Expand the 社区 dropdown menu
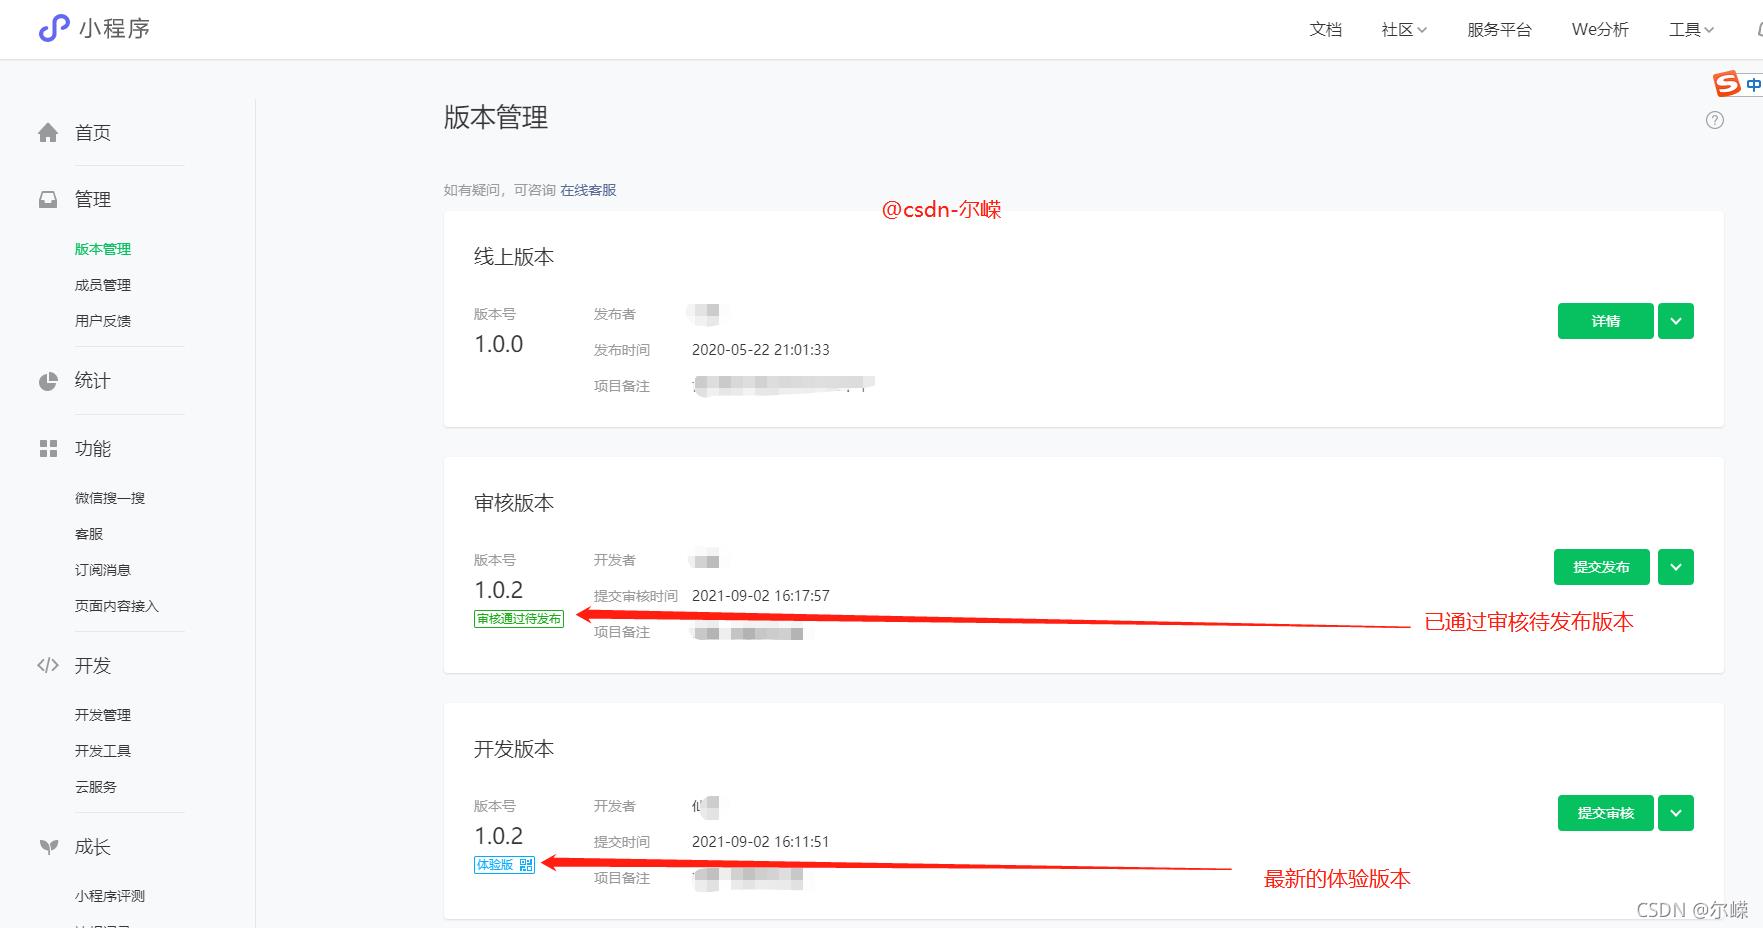The image size is (1763, 928). point(1404,30)
